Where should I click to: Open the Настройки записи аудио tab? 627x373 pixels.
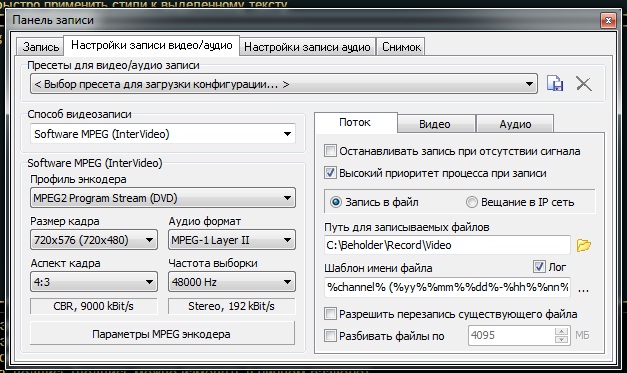pos(307,47)
